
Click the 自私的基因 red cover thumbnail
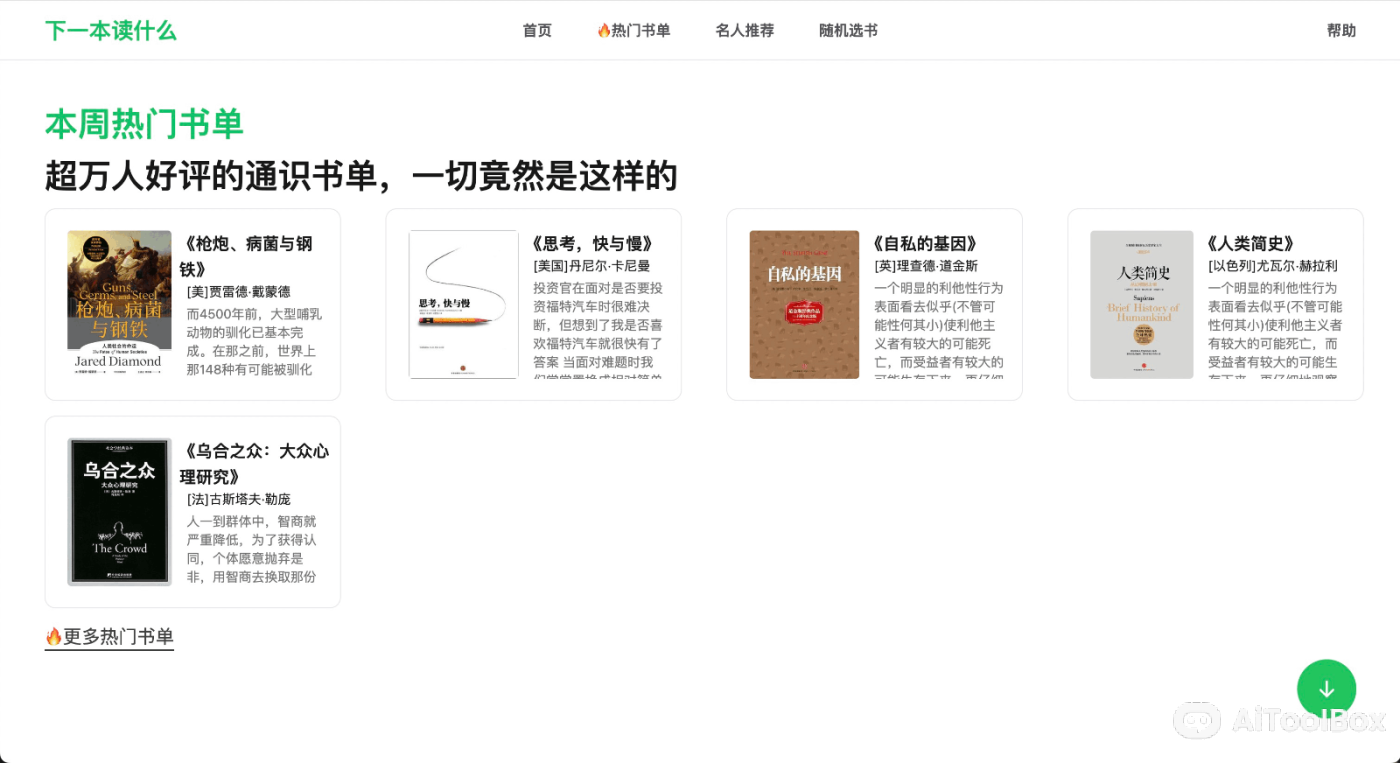803,304
